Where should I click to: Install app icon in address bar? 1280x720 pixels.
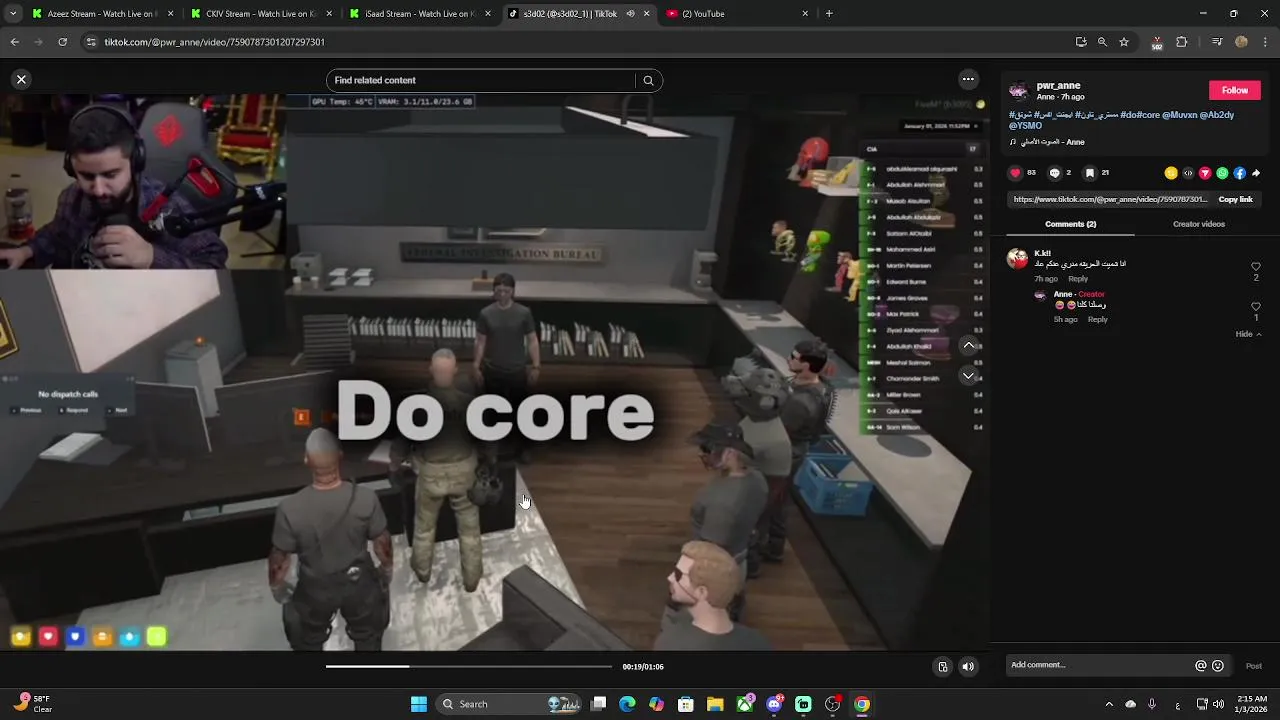[x=1081, y=42]
